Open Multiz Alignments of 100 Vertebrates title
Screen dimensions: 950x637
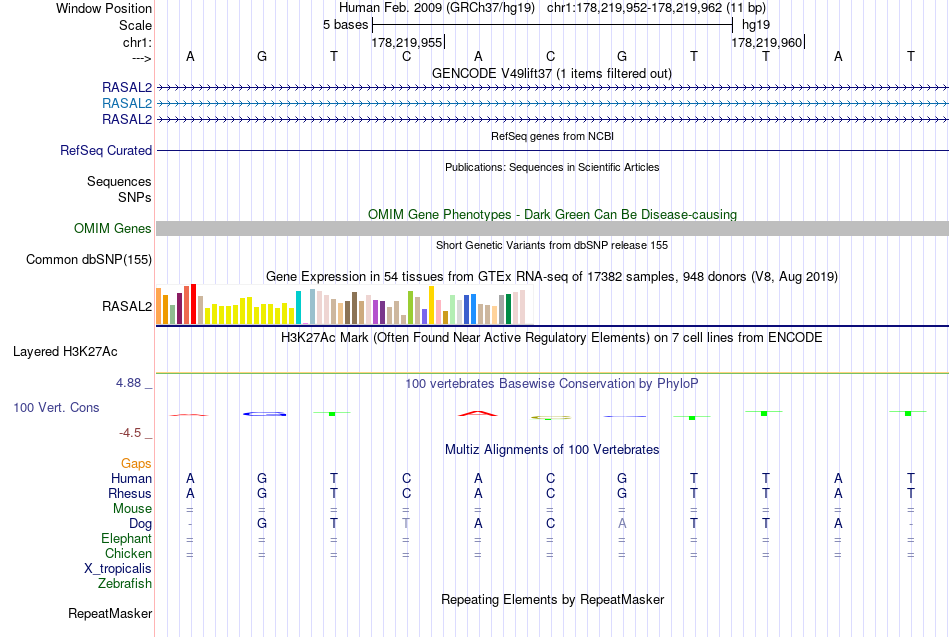pyautogui.click(x=552, y=450)
